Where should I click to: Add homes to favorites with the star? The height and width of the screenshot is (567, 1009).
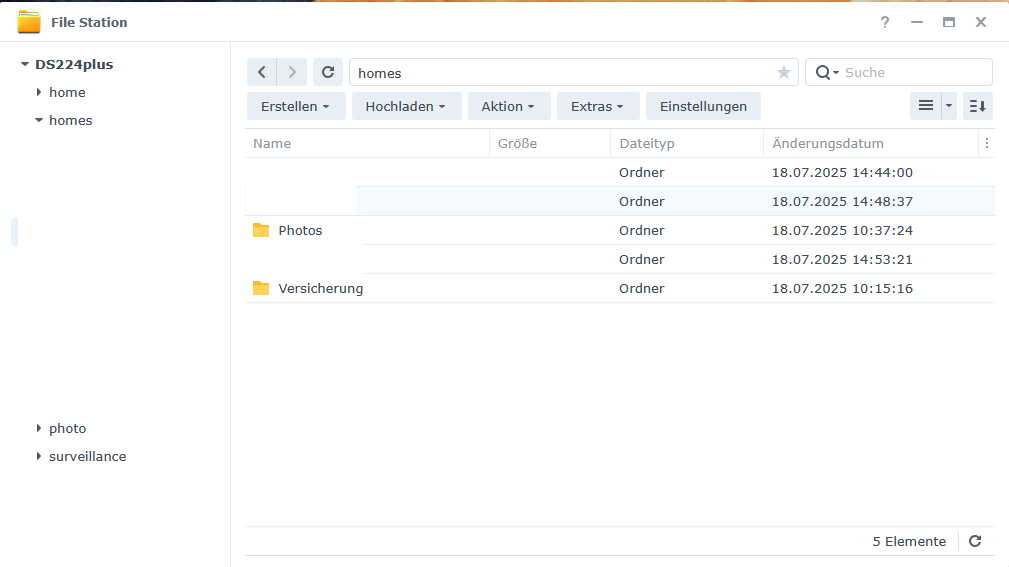point(783,73)
